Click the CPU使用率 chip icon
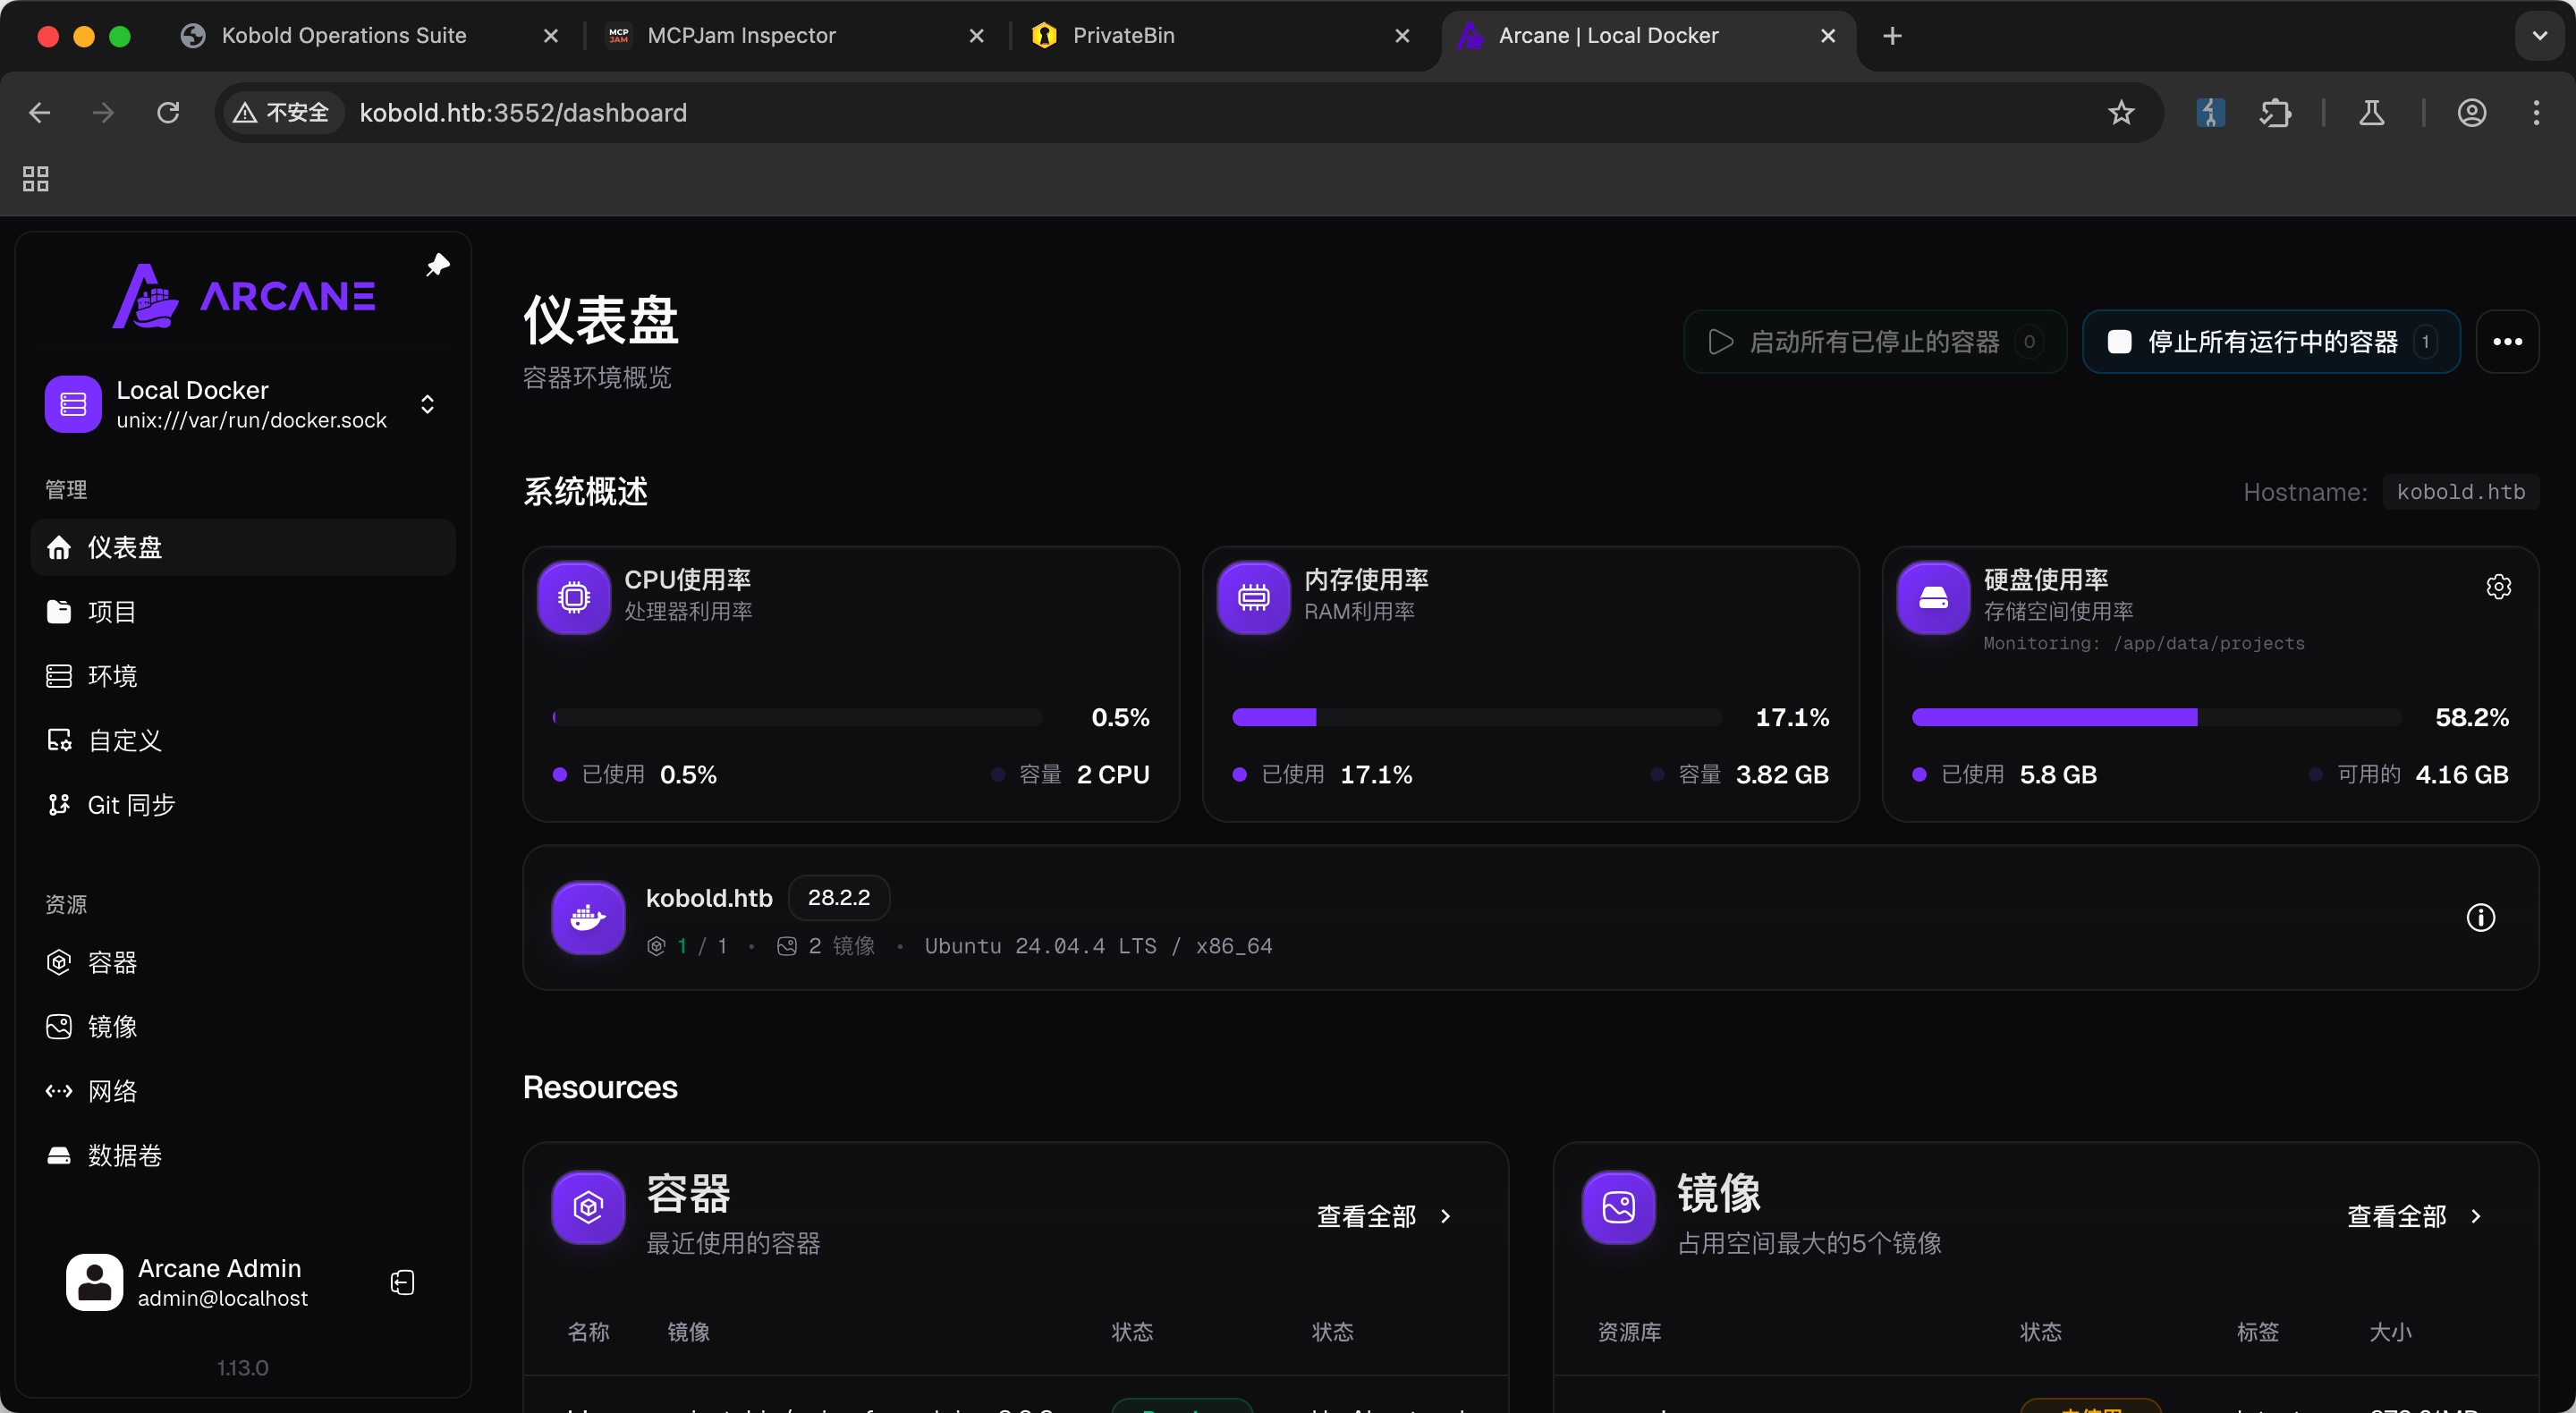 [574, 597]
